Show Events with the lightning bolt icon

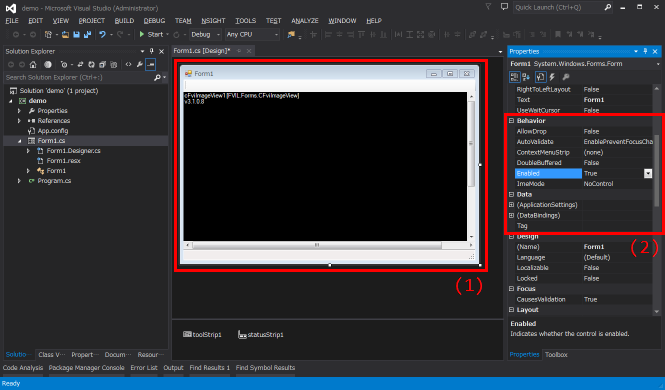tap(552, 77)
